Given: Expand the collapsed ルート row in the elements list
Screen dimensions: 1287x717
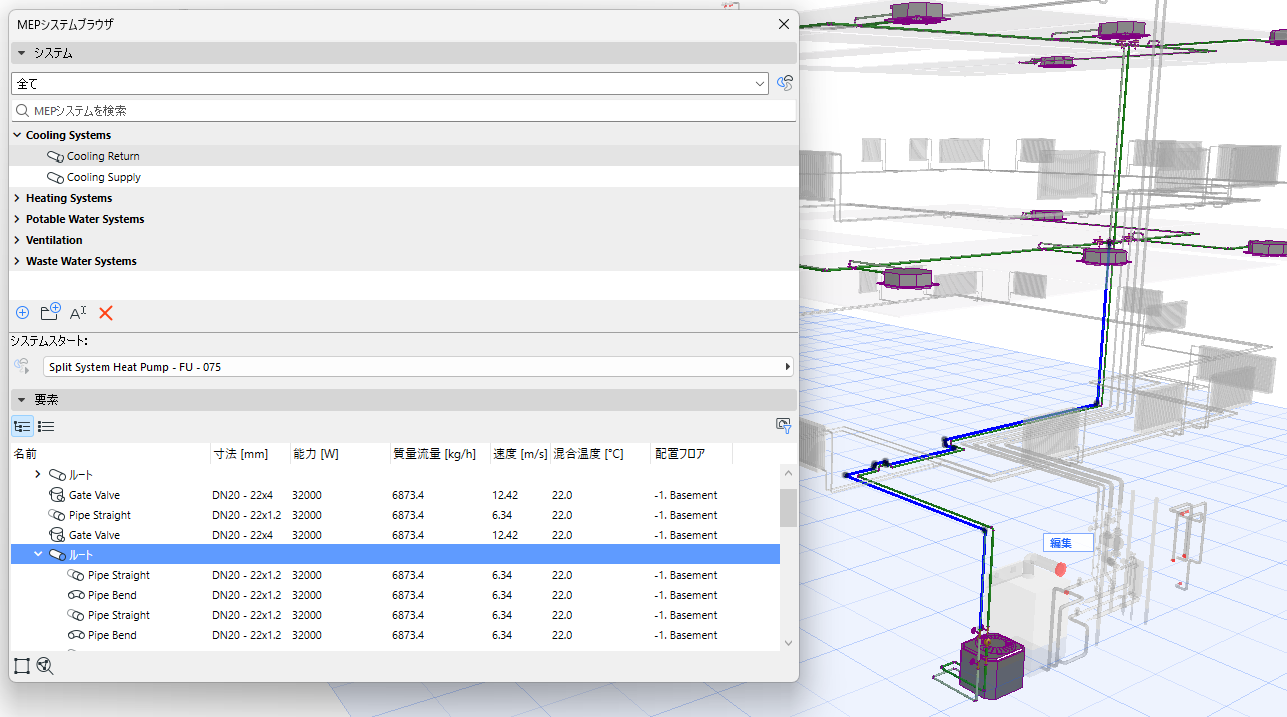Looking at the screenshot, I should click(38, 475).
